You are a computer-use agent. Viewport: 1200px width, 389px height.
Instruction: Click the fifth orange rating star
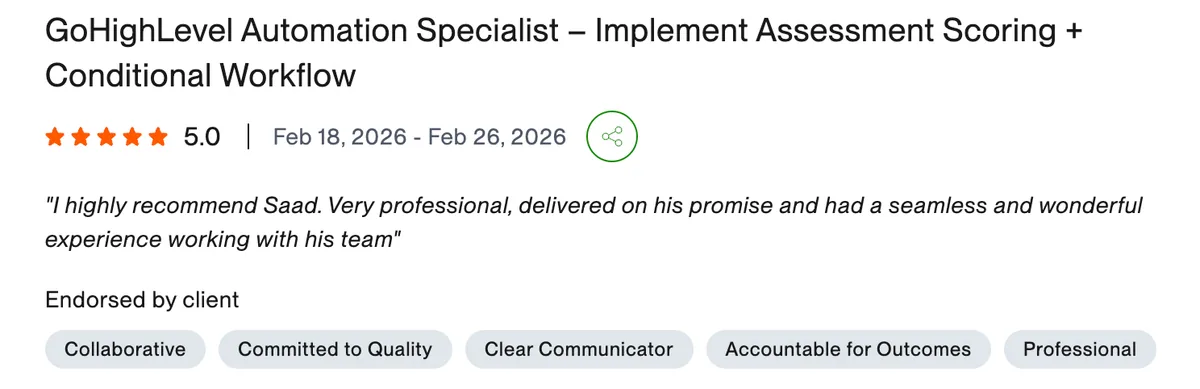[x=159, y=137]
